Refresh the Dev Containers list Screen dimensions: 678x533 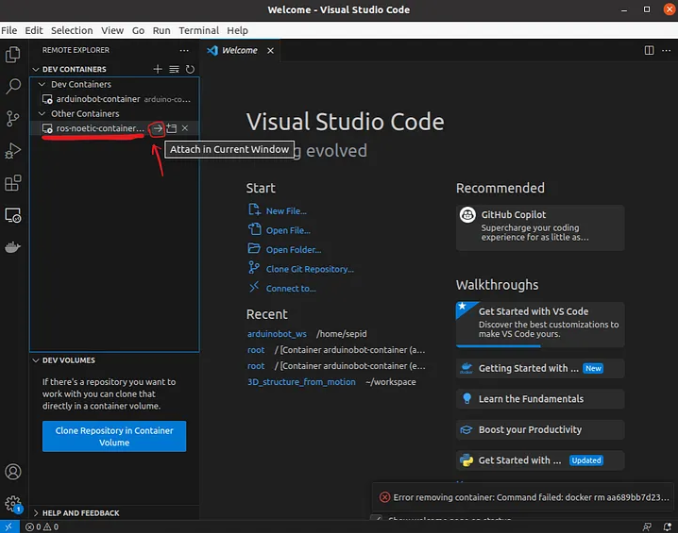tap(190, 69)
